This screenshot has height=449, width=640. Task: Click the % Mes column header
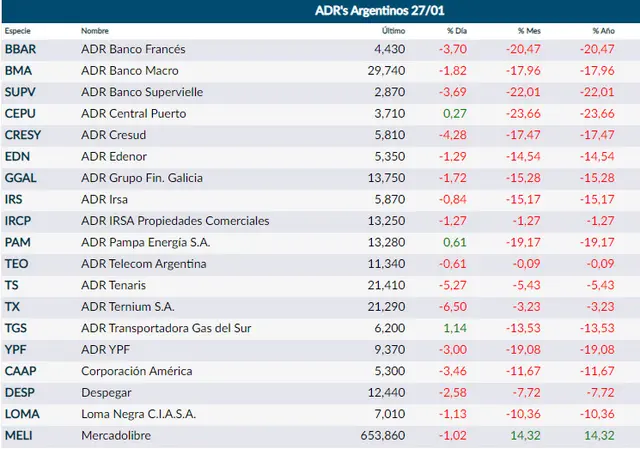tap(529, 31)
